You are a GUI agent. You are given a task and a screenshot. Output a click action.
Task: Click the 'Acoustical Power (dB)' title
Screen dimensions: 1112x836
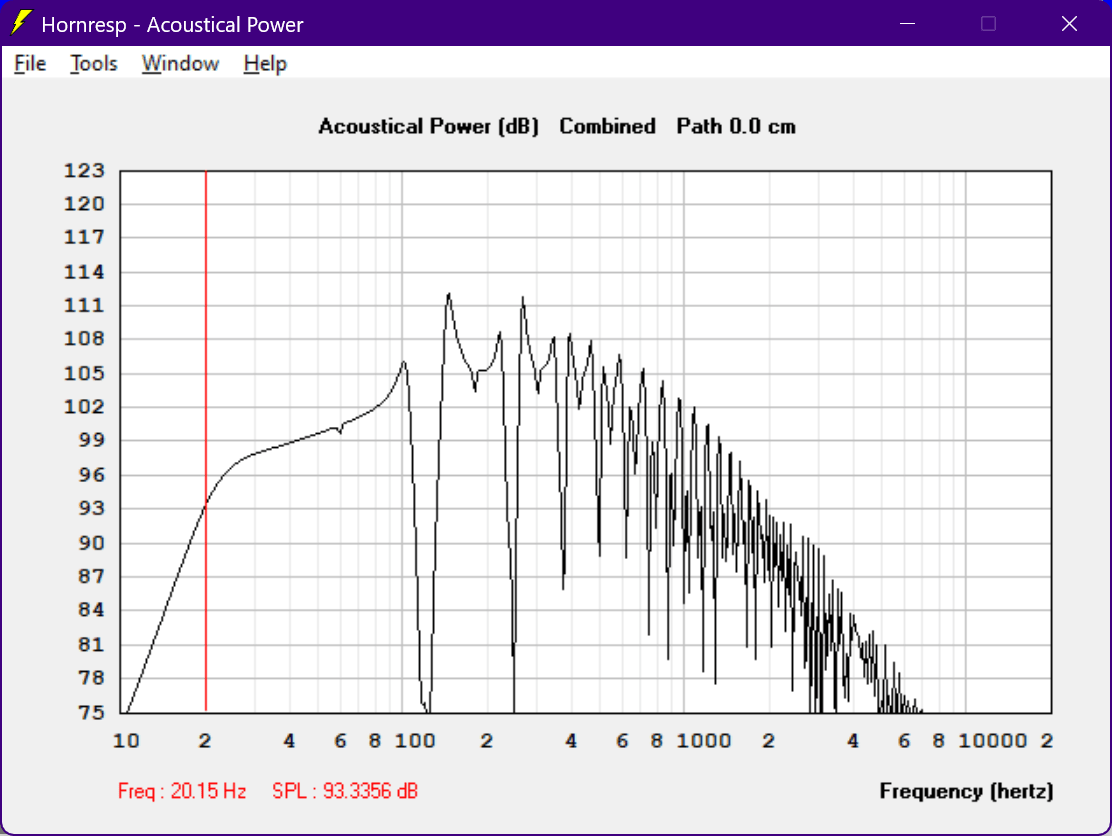coord(428,126)
